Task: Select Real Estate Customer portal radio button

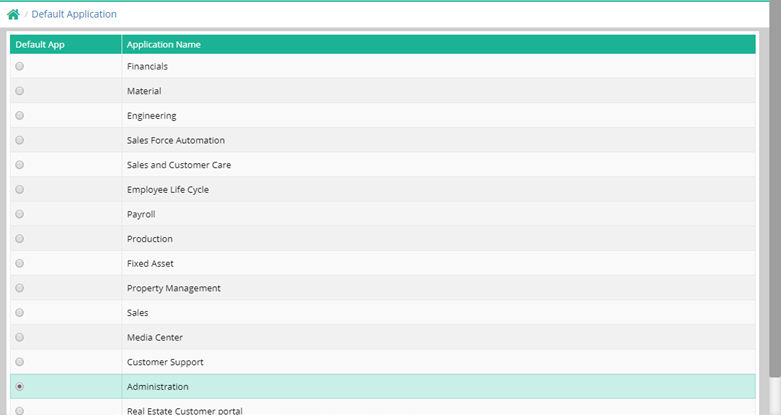Action: pyautogui.click(x=20, y=410)
